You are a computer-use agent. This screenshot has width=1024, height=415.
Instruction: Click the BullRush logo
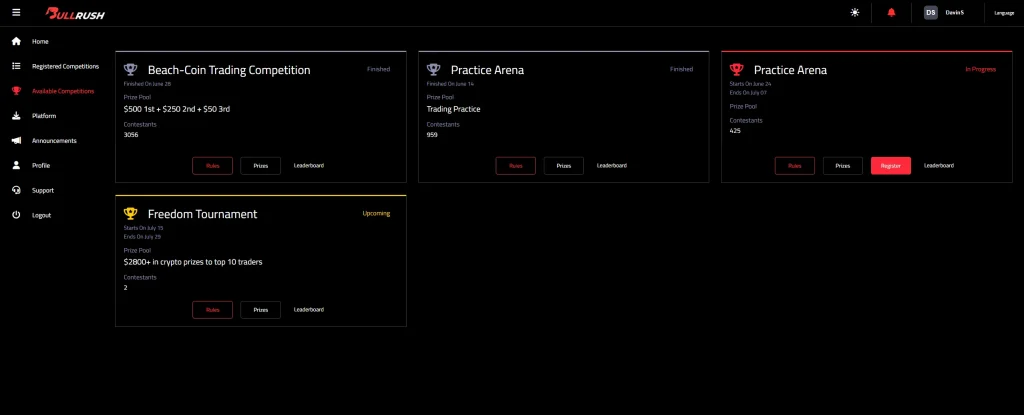75,13
